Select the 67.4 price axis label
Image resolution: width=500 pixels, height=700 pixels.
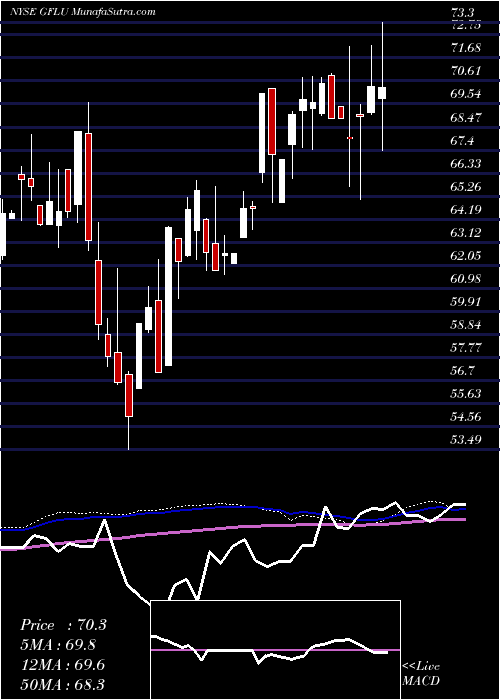point(463,141)
